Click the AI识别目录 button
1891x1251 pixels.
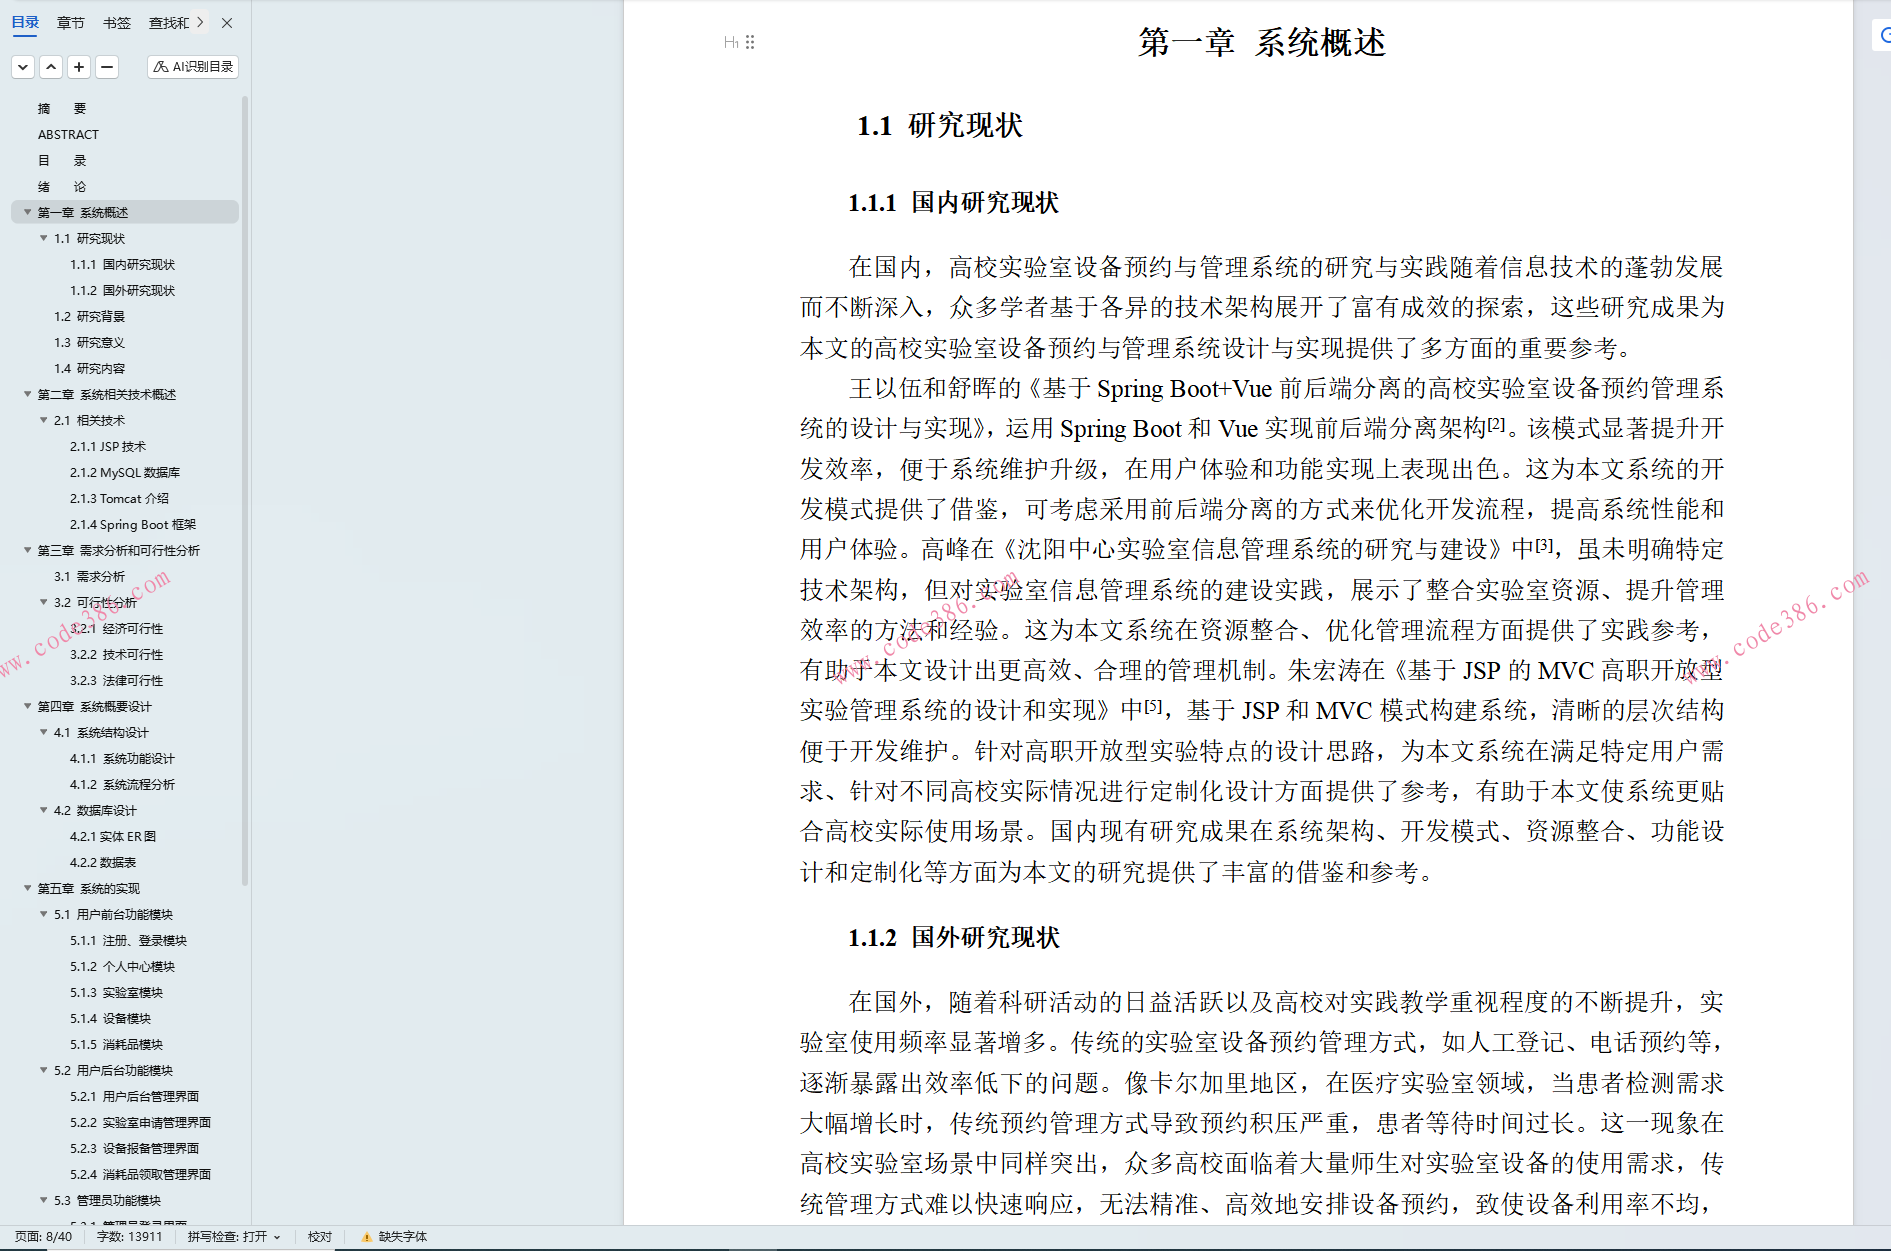193,67
